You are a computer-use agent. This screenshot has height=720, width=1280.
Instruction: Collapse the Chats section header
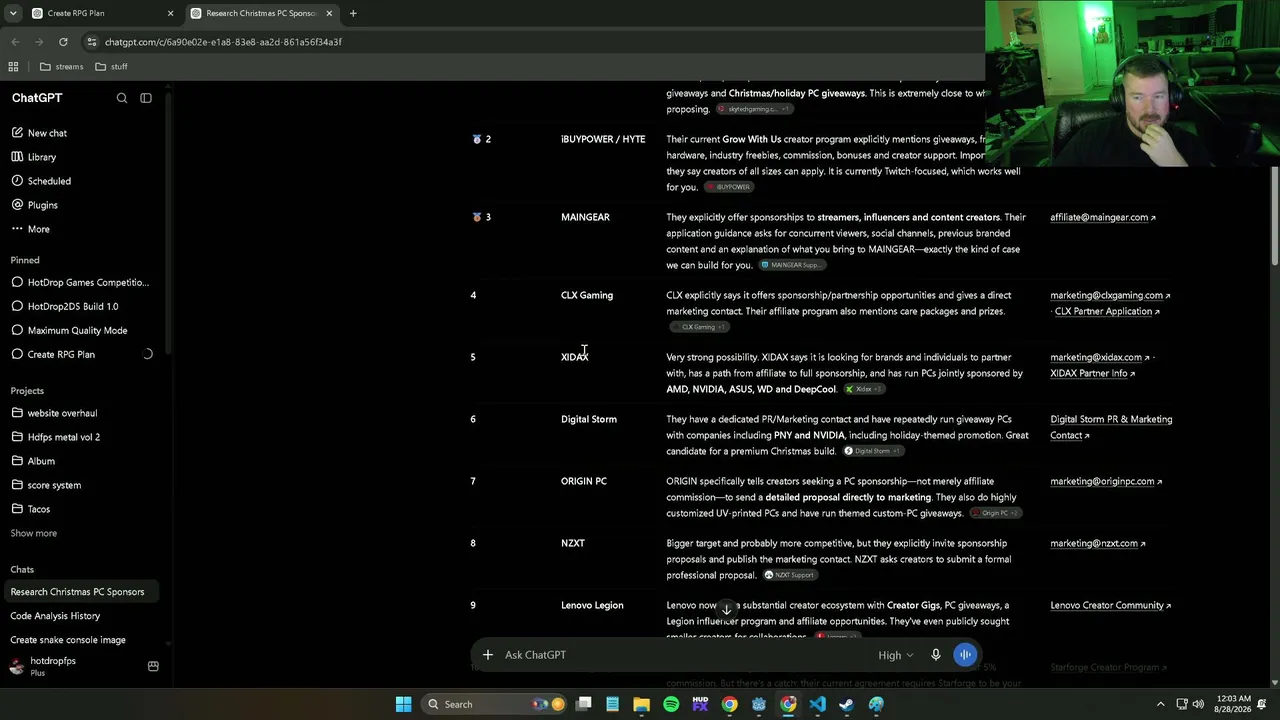click(x=22, y=570)
